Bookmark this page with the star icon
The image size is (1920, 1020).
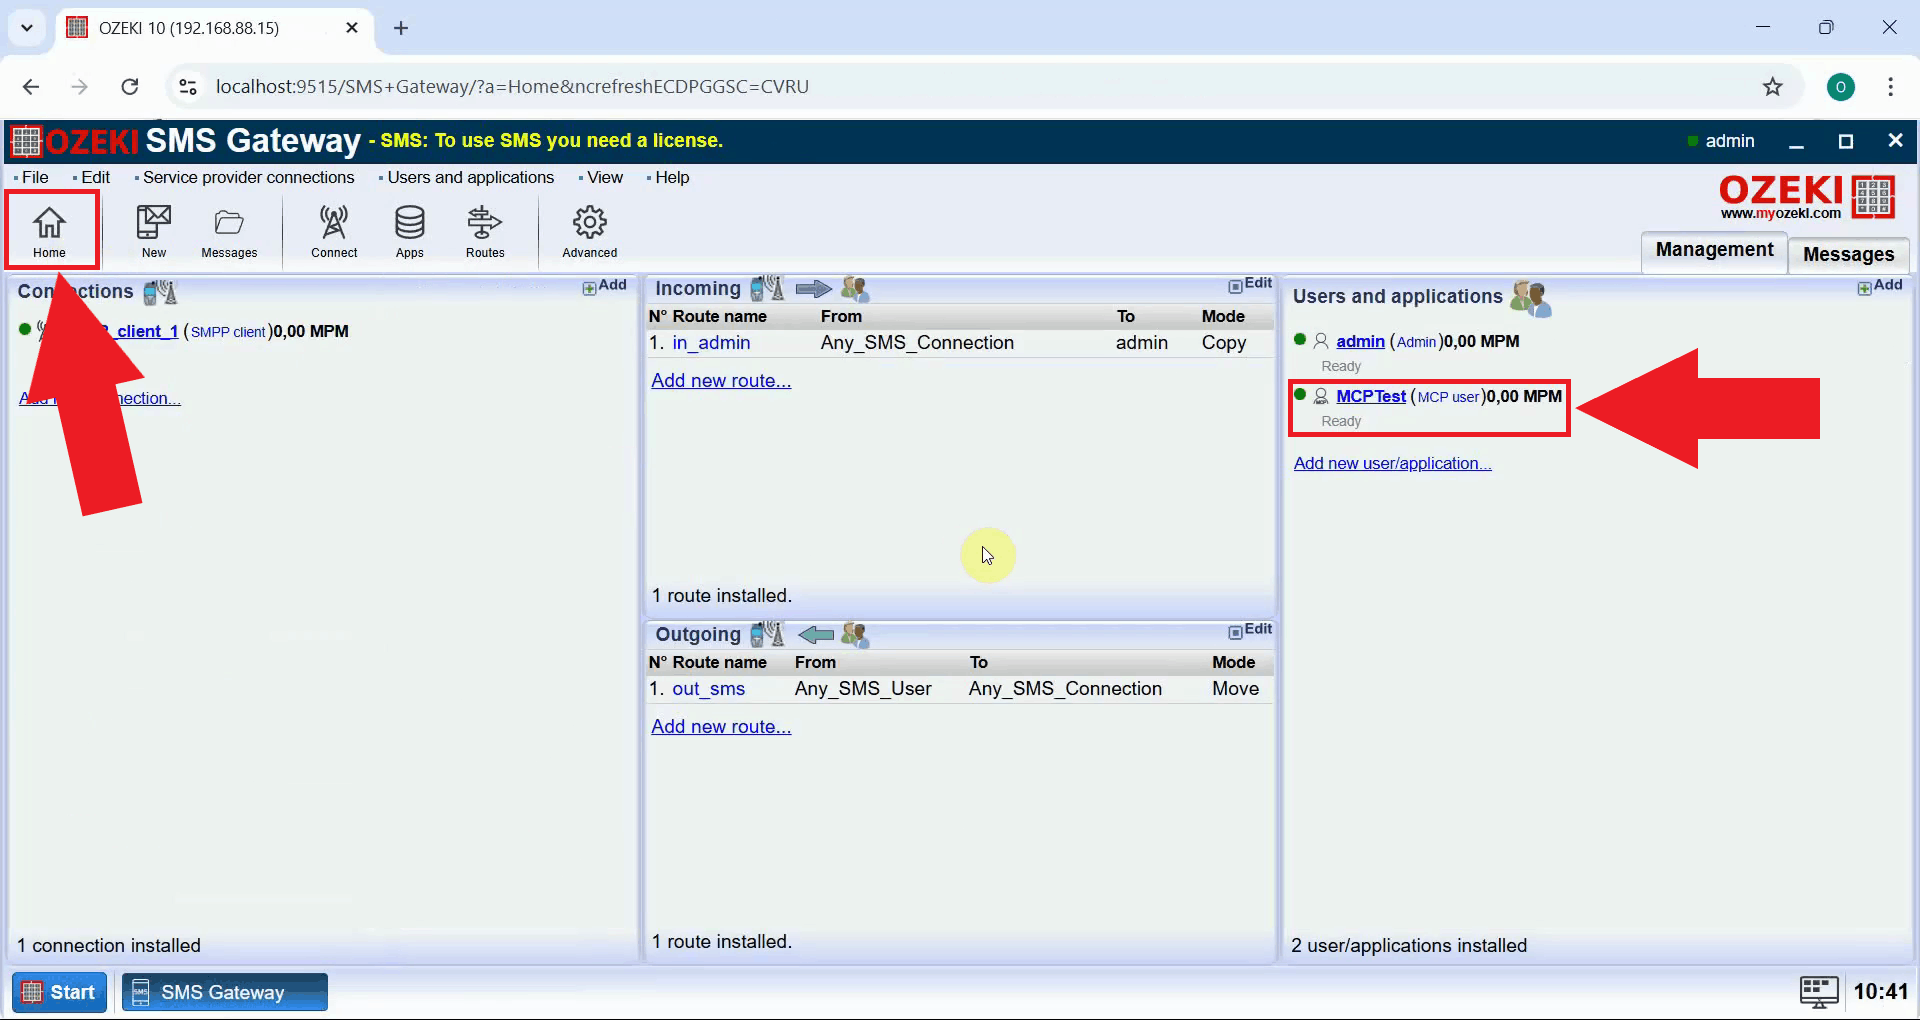(1772, 87)
